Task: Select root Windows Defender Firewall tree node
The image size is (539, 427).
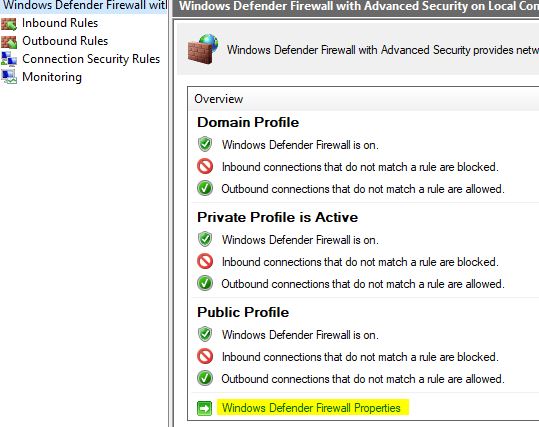Action: point(85,6)
